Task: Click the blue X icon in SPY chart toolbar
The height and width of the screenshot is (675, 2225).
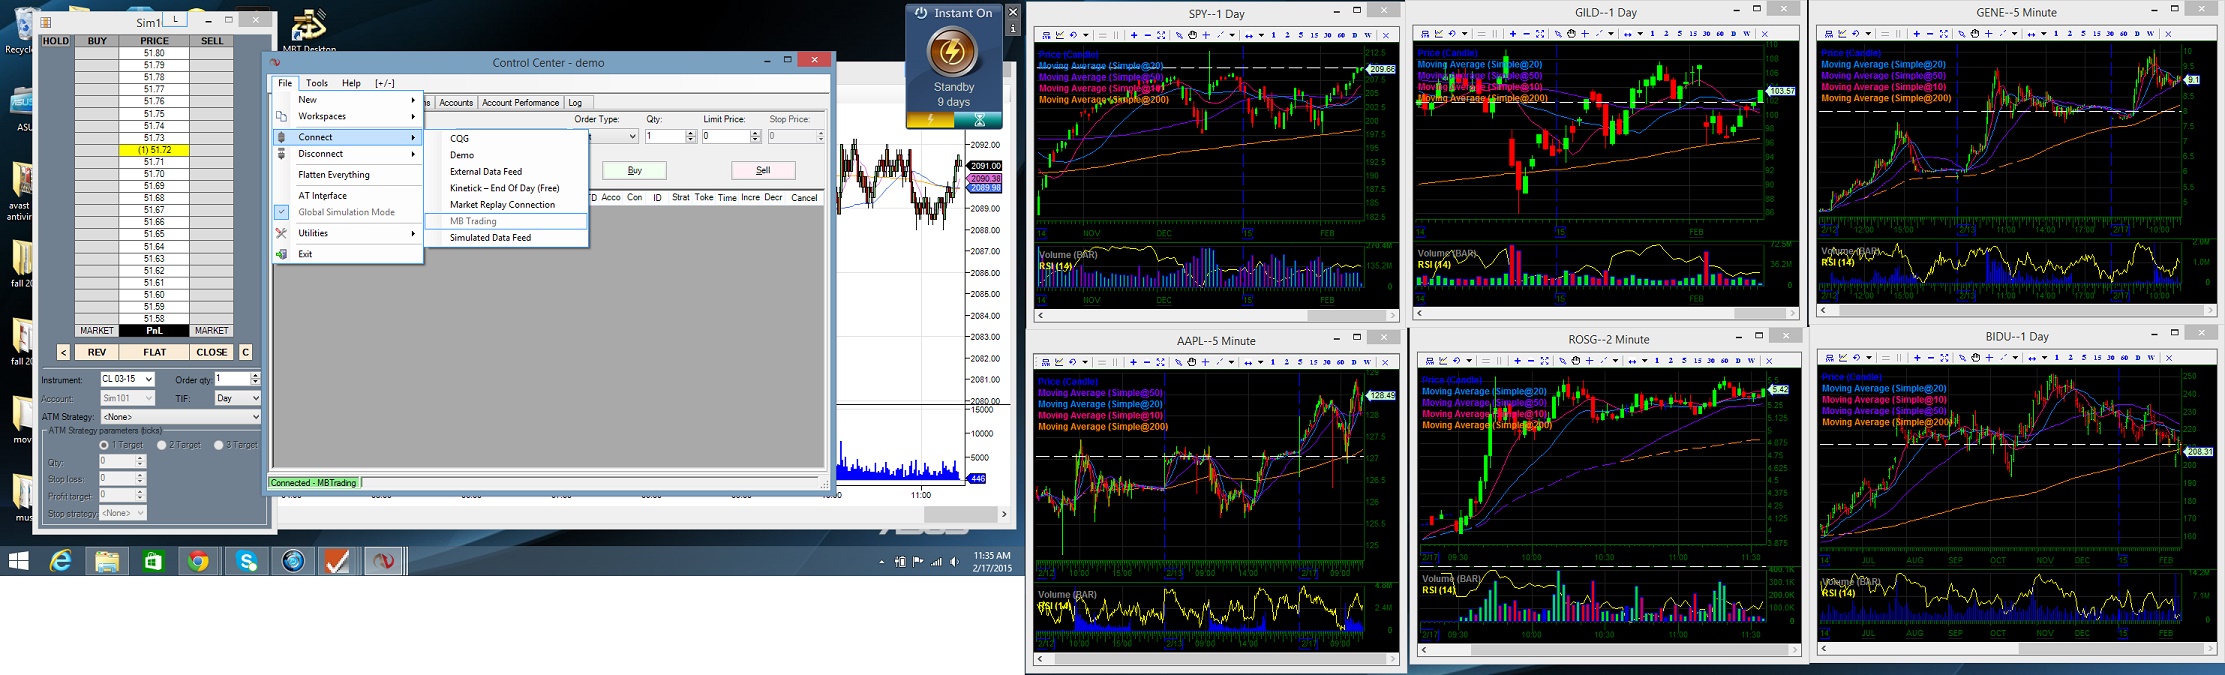Action: click(x=1385, y=35)
